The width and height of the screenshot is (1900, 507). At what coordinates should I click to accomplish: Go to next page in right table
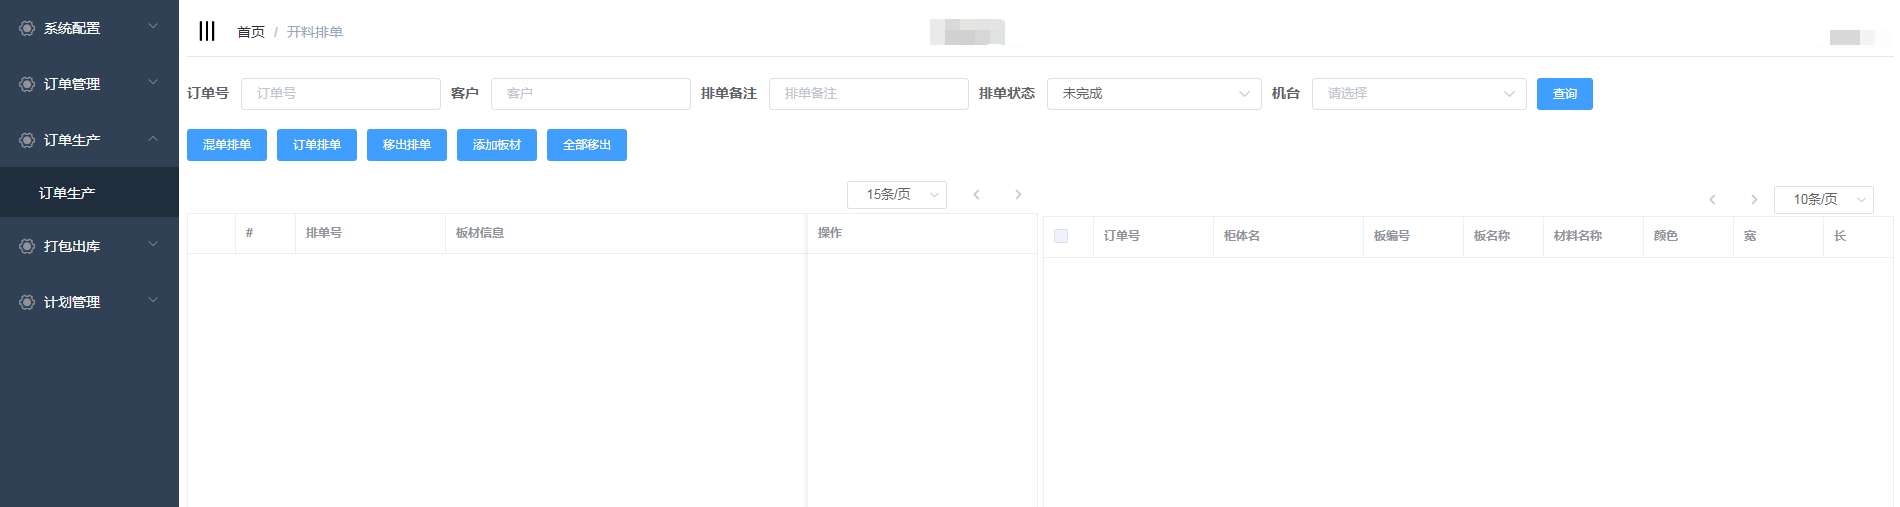[1753, 200]
